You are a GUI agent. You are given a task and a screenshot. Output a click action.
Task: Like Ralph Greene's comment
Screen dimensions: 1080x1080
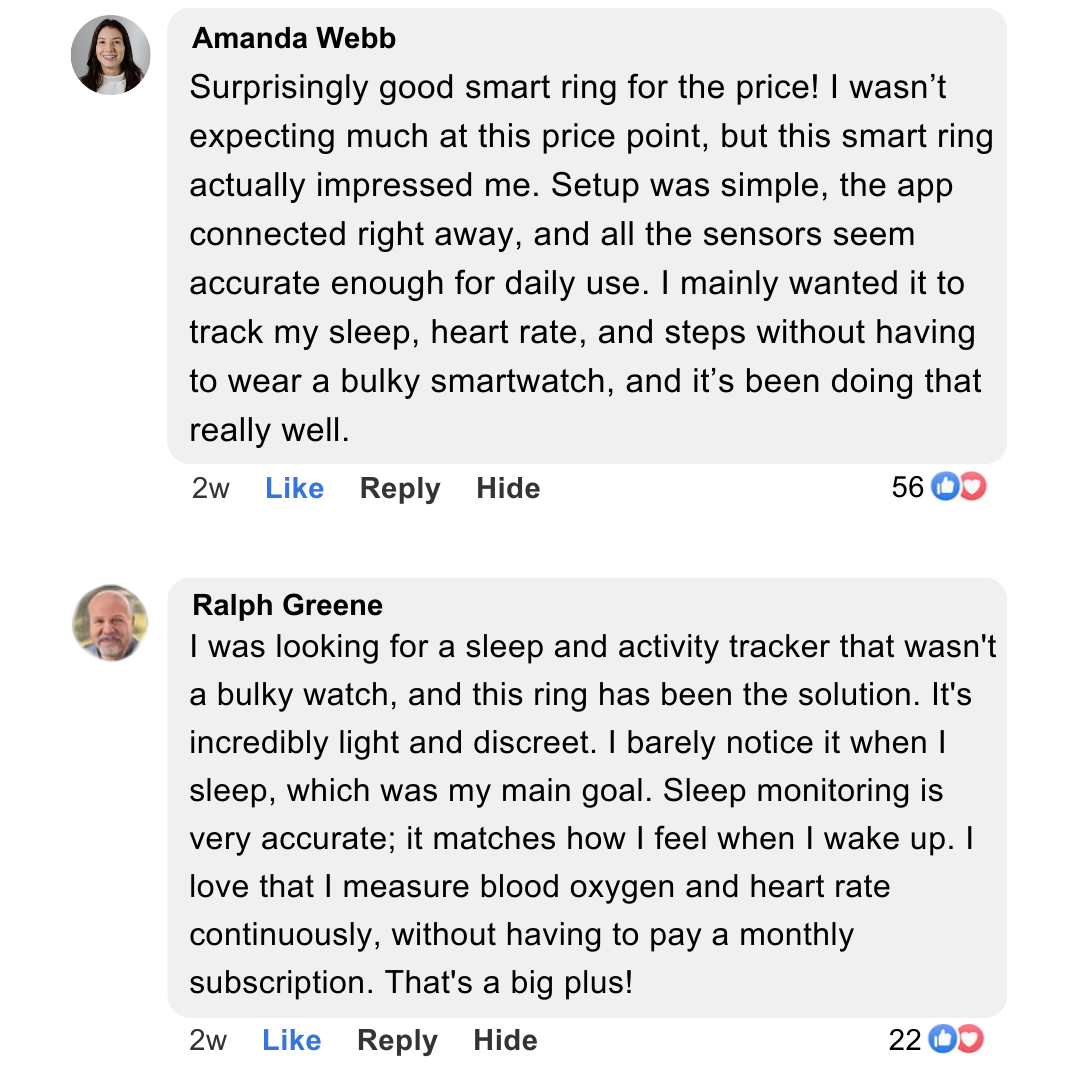click(x=291, y=1040)
